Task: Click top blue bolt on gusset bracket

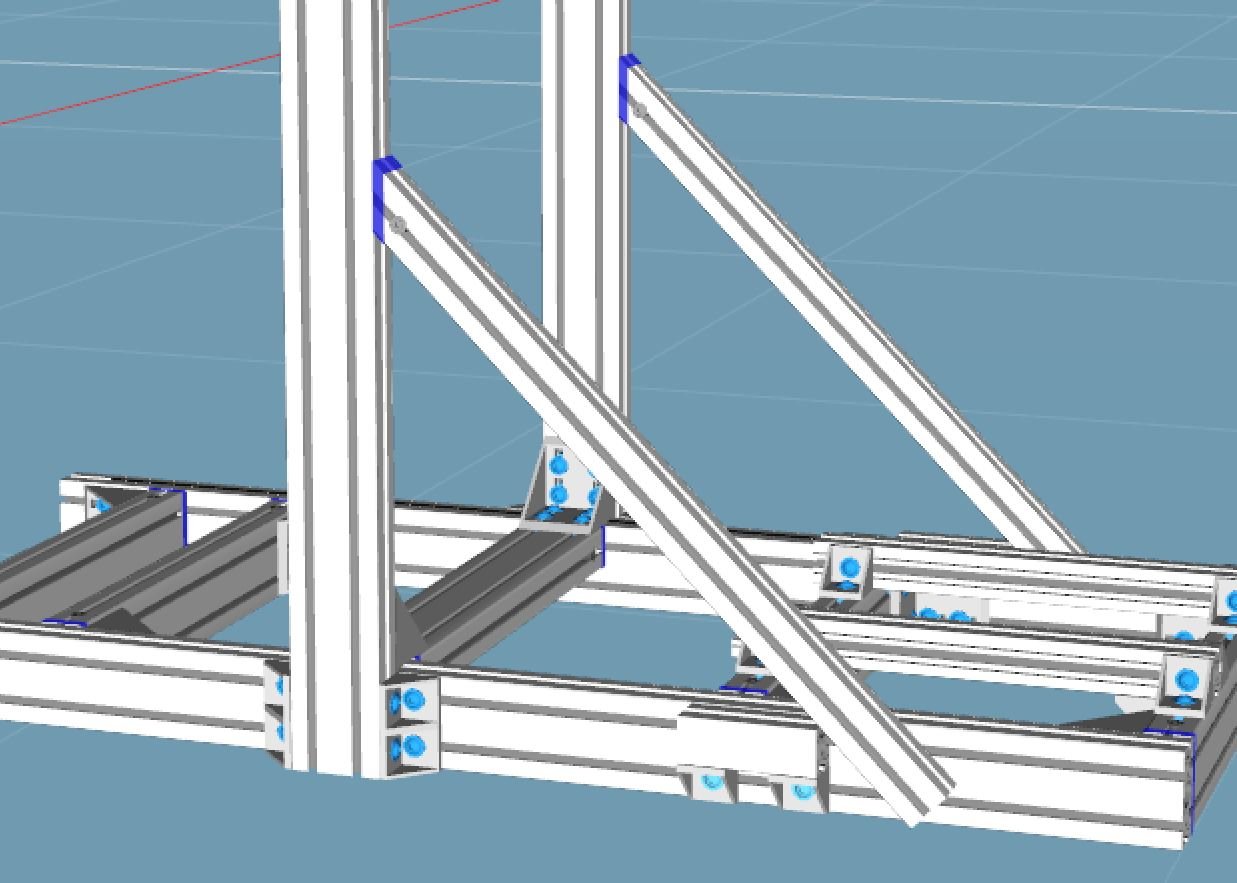Action: point(559,465)
